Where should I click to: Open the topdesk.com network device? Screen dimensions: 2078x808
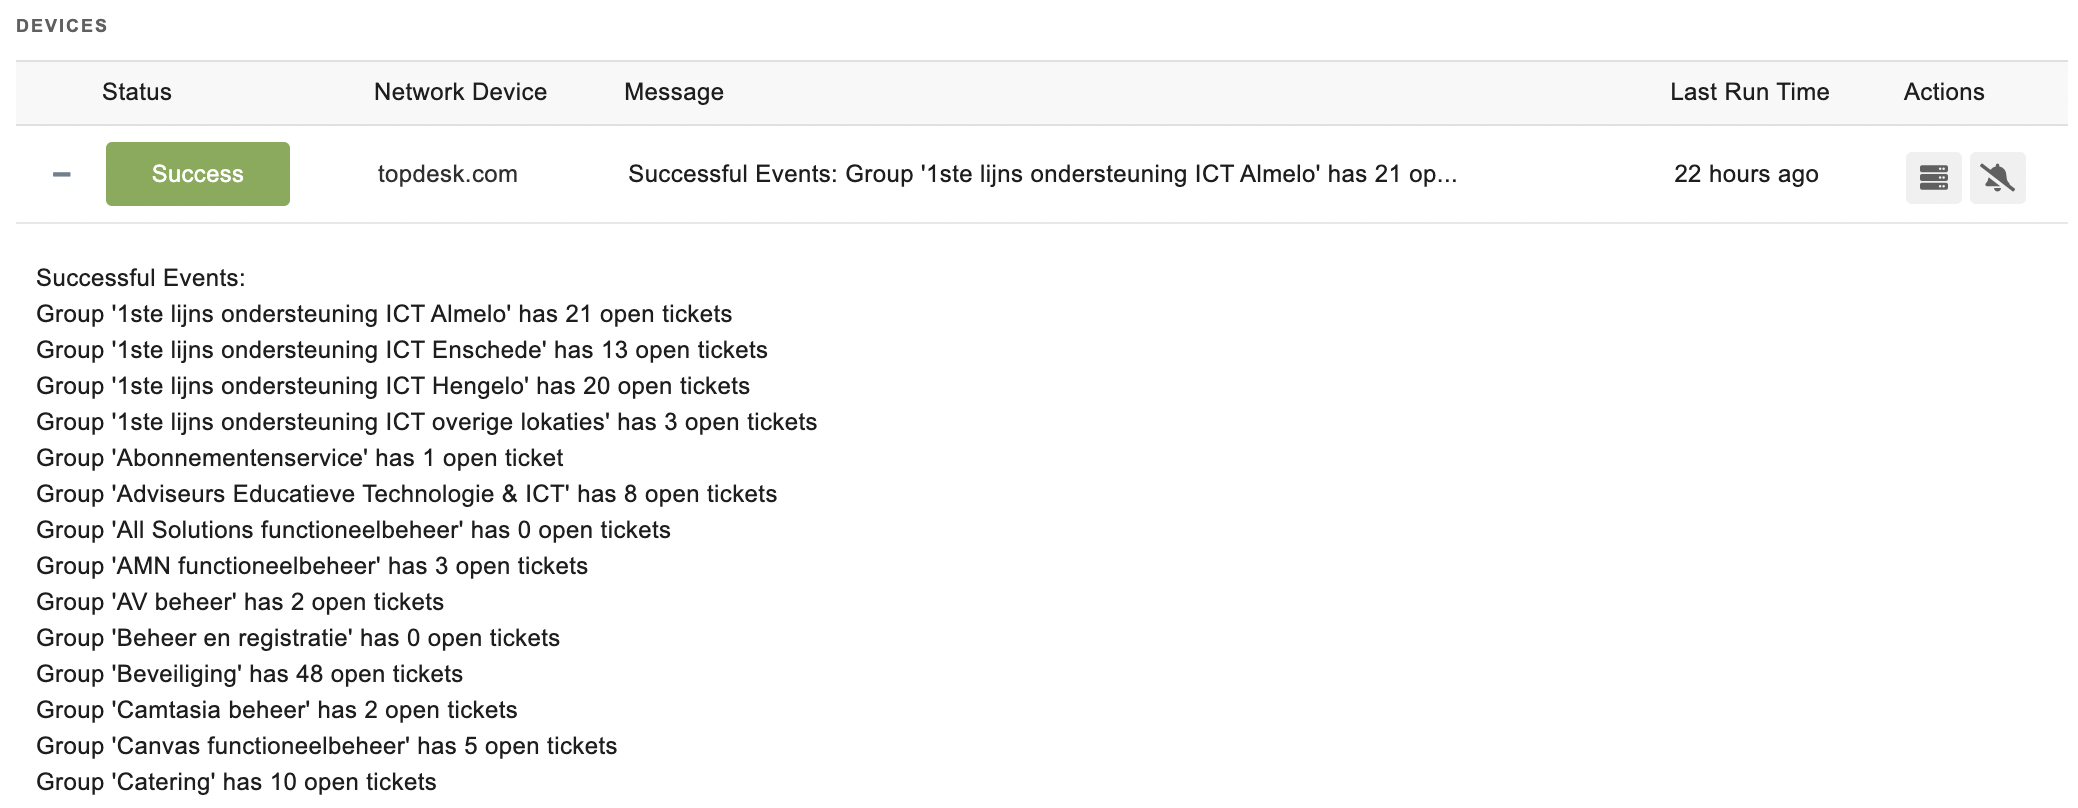(x=447, y=174)
